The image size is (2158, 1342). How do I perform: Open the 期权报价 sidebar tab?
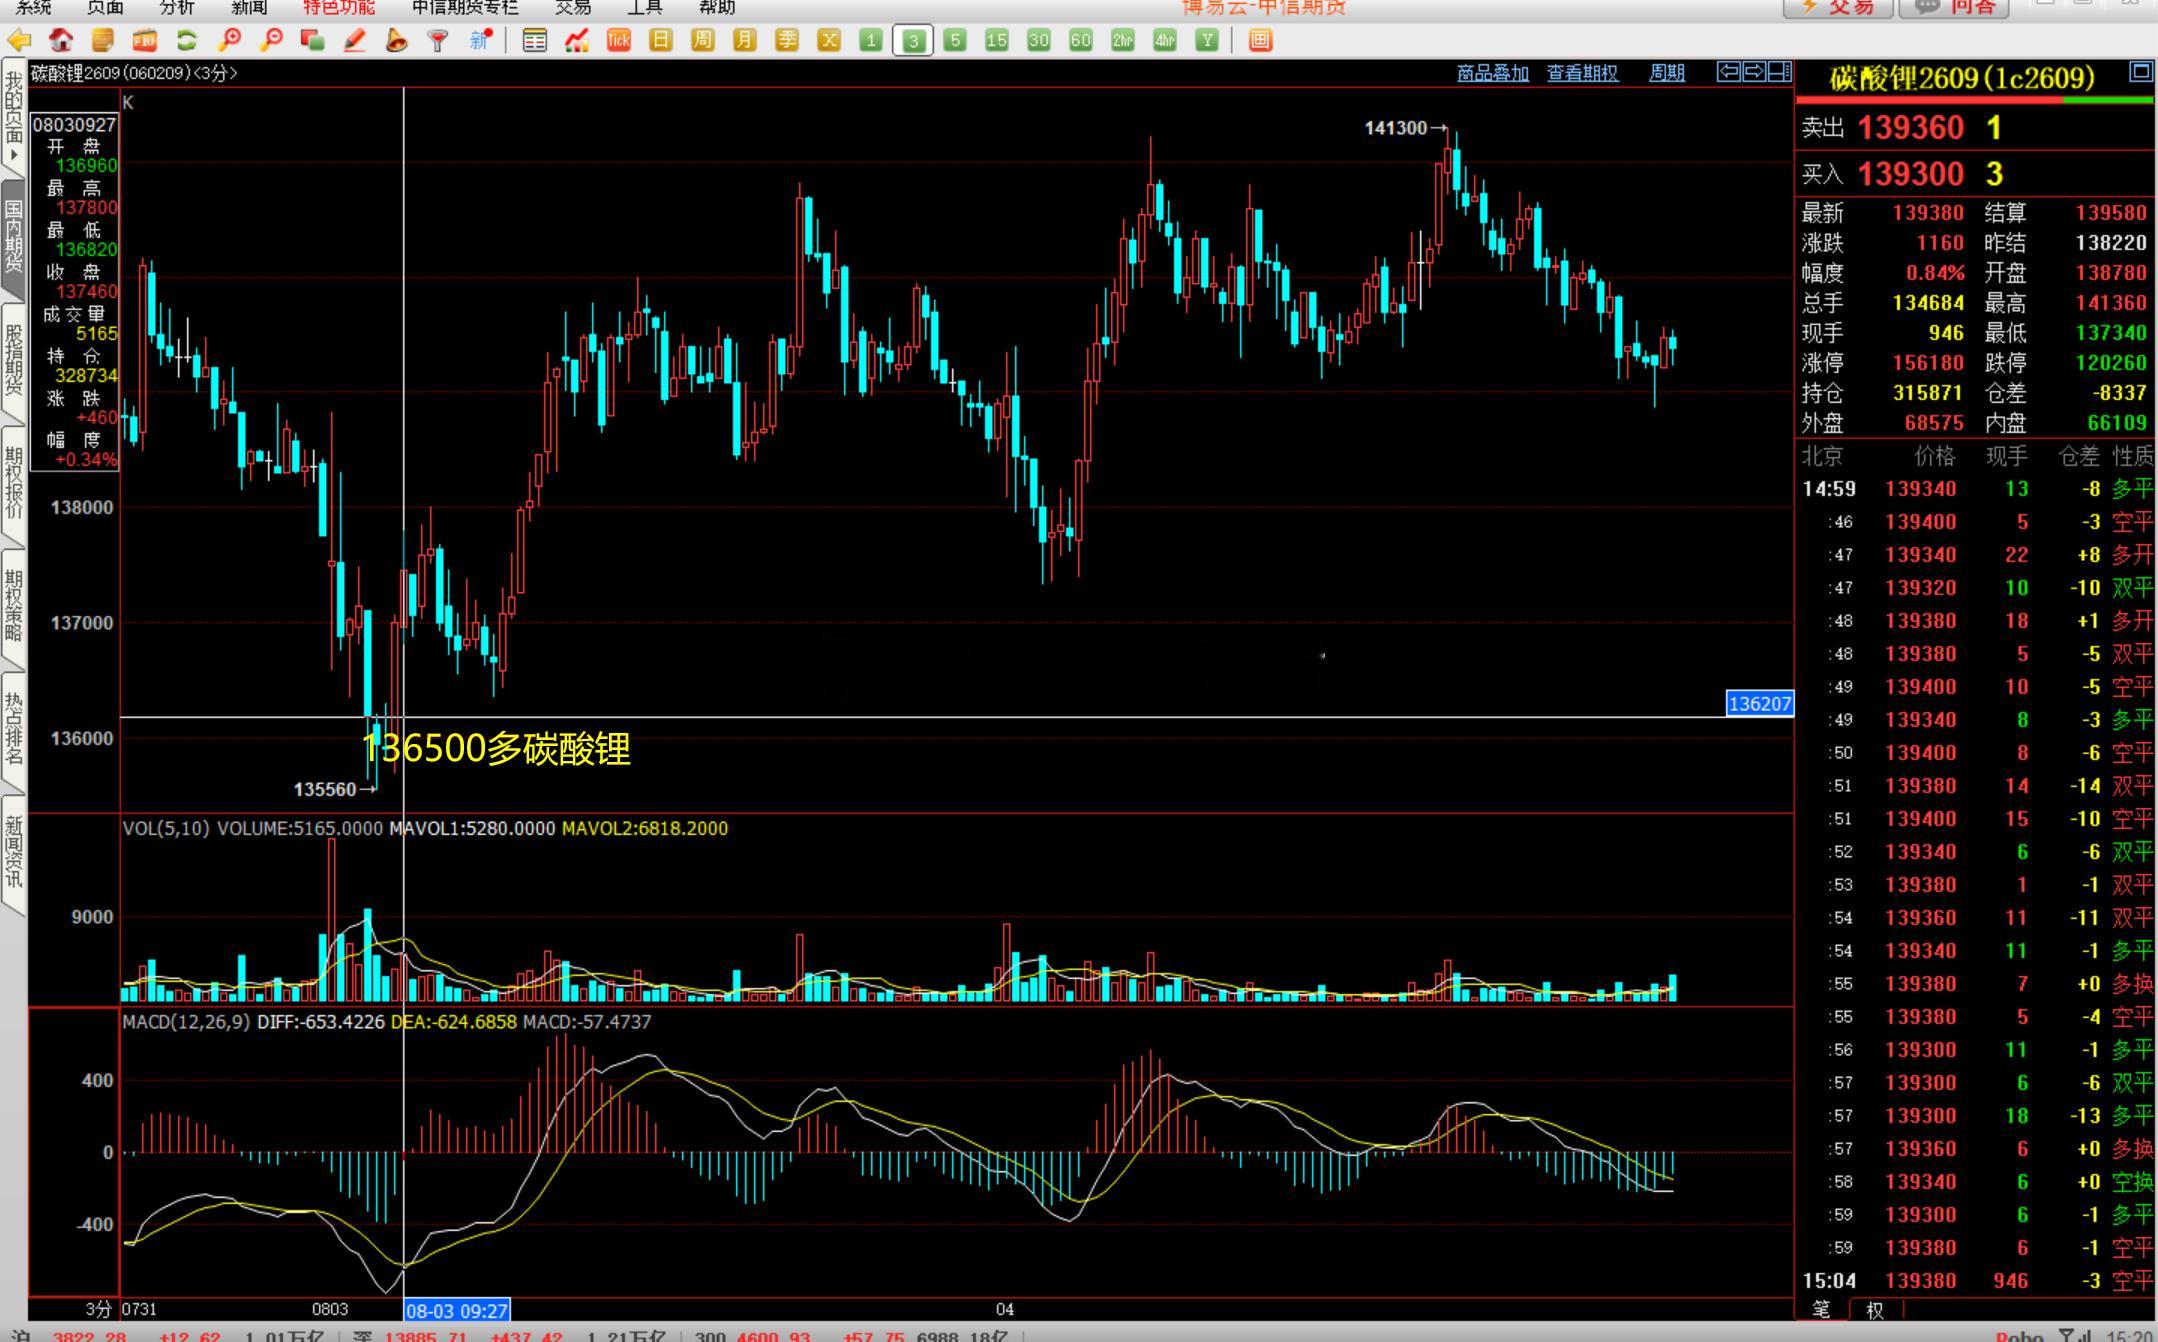(x=13, y=484)
